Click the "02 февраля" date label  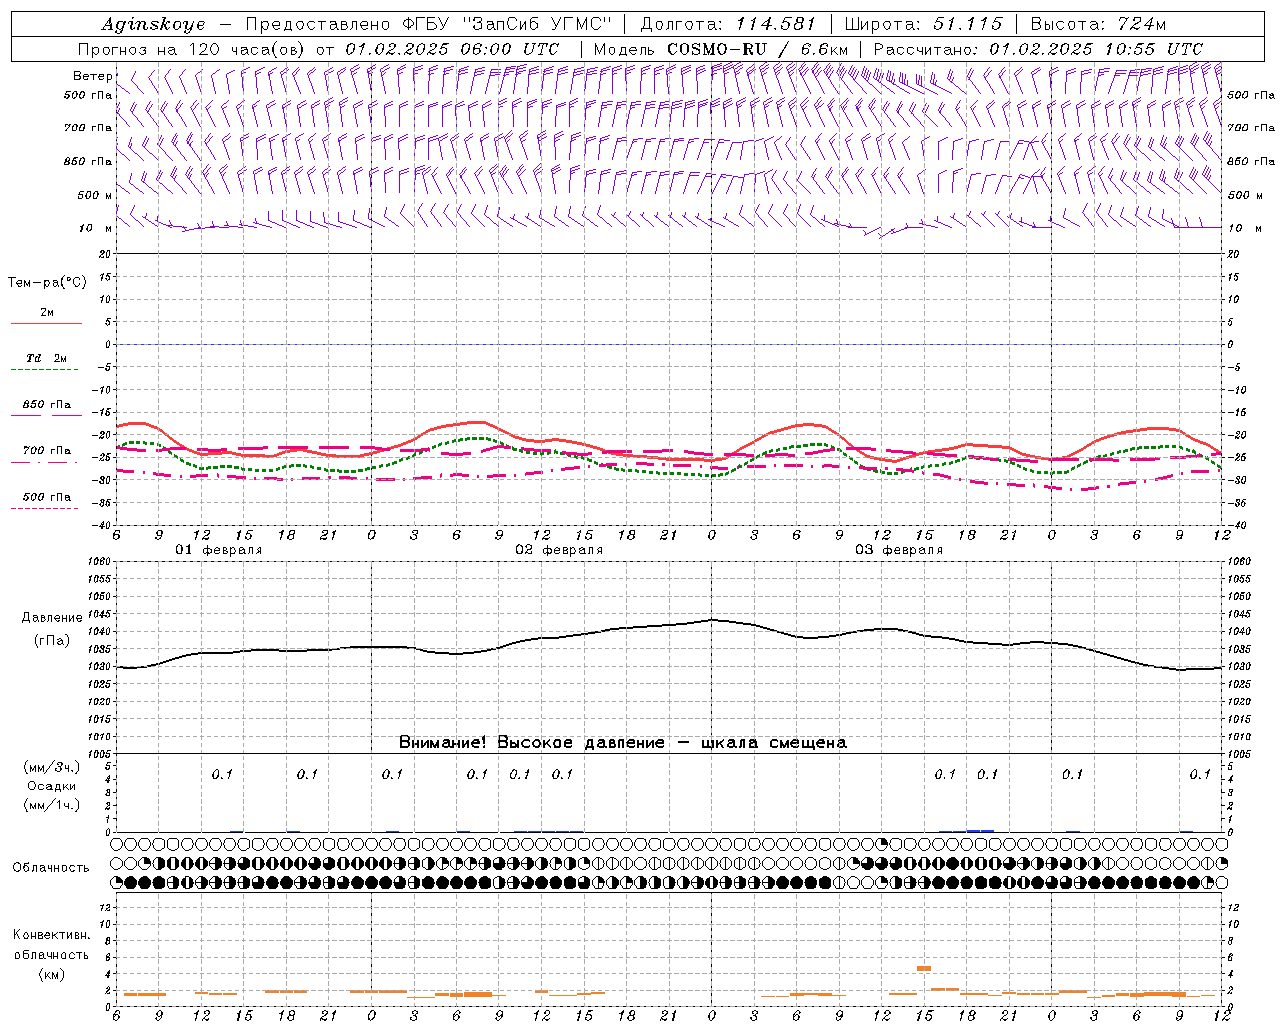click(559, 550)
